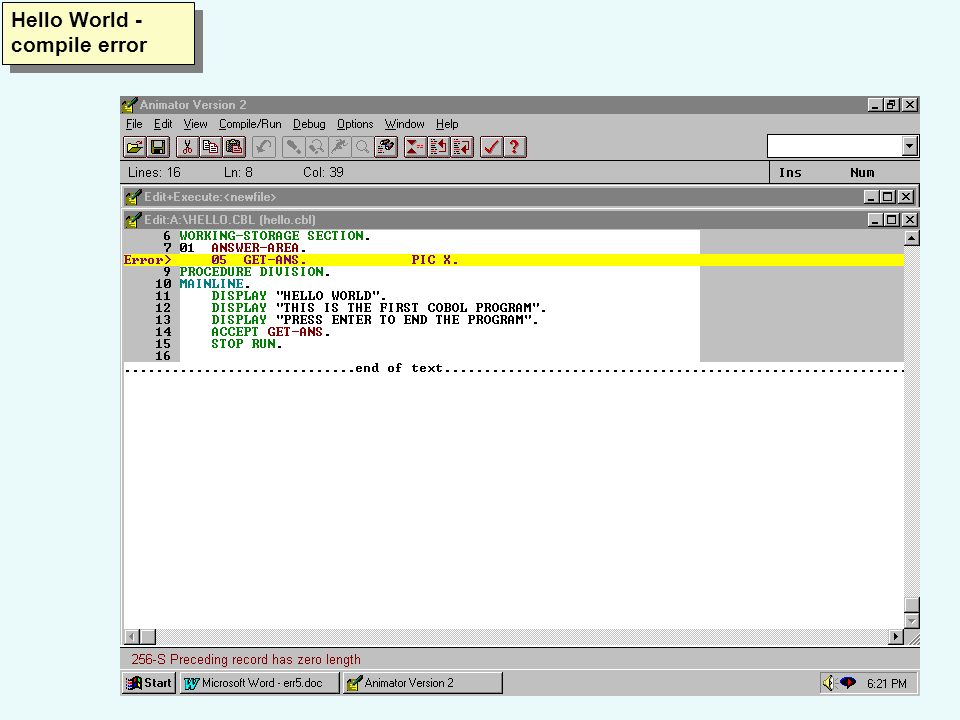Click DISPLAY "HELLO WORLD" line 11
Image resolution: width=960 pixels, height=720 pixels.
(299, 296)
